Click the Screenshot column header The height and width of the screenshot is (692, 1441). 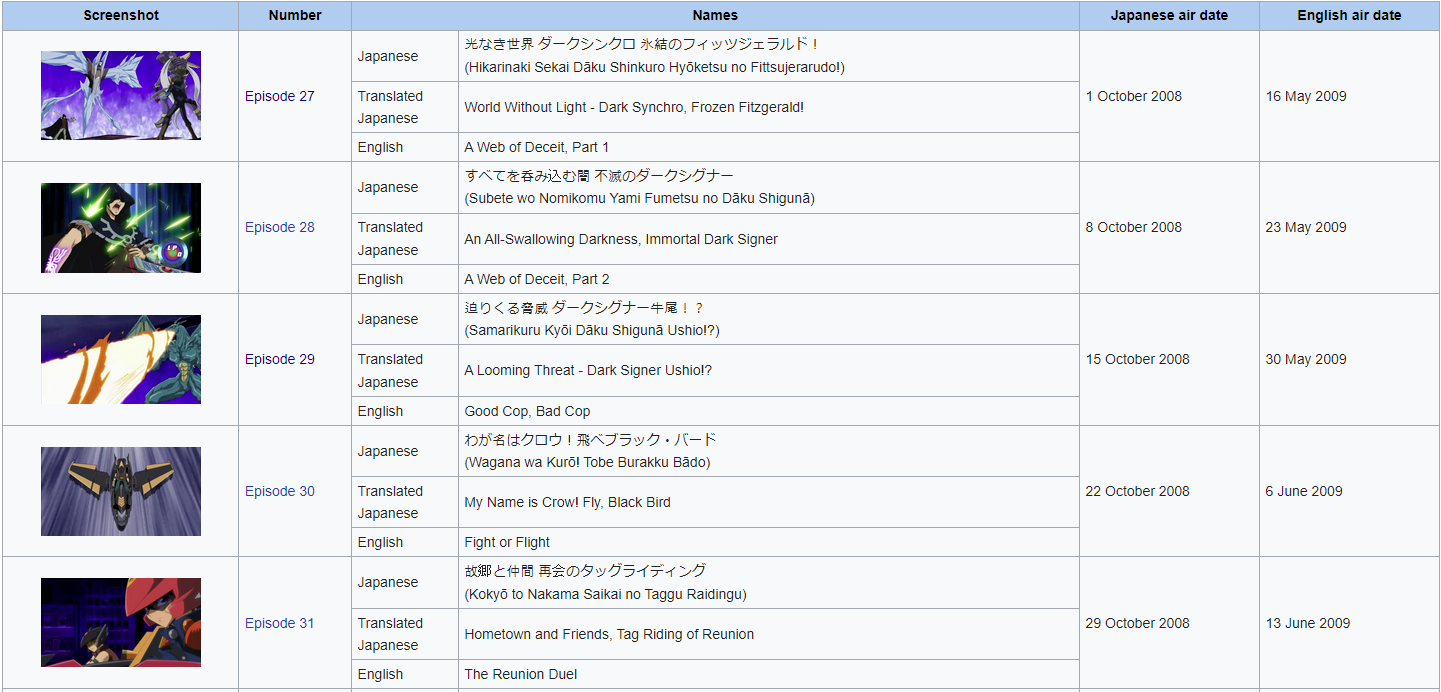(x=121, y=15)
